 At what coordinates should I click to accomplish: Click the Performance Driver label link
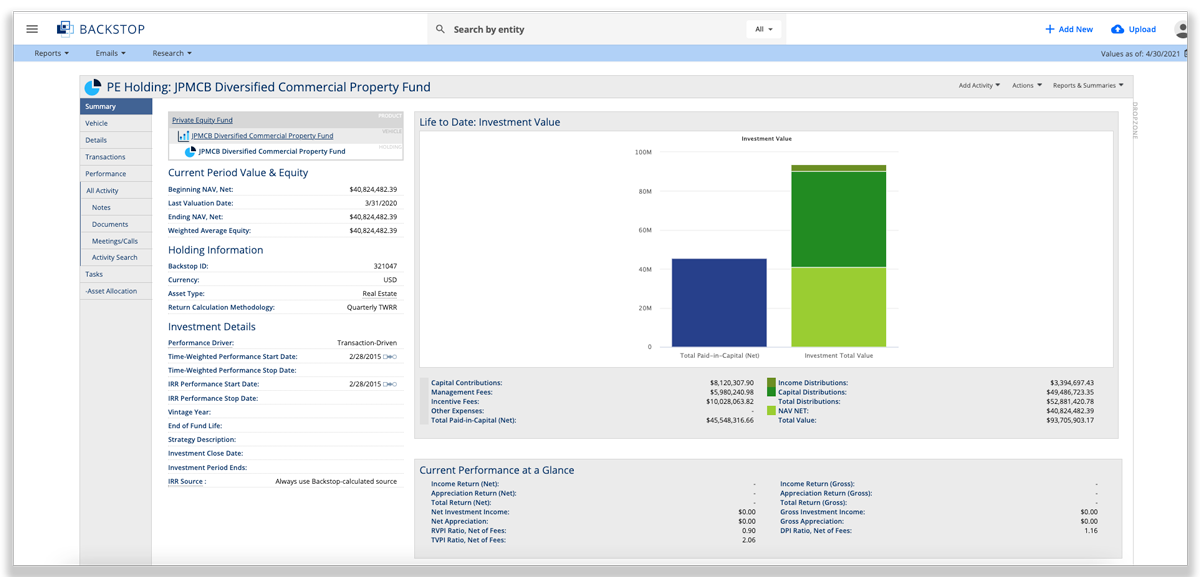(x=201, y=342)
